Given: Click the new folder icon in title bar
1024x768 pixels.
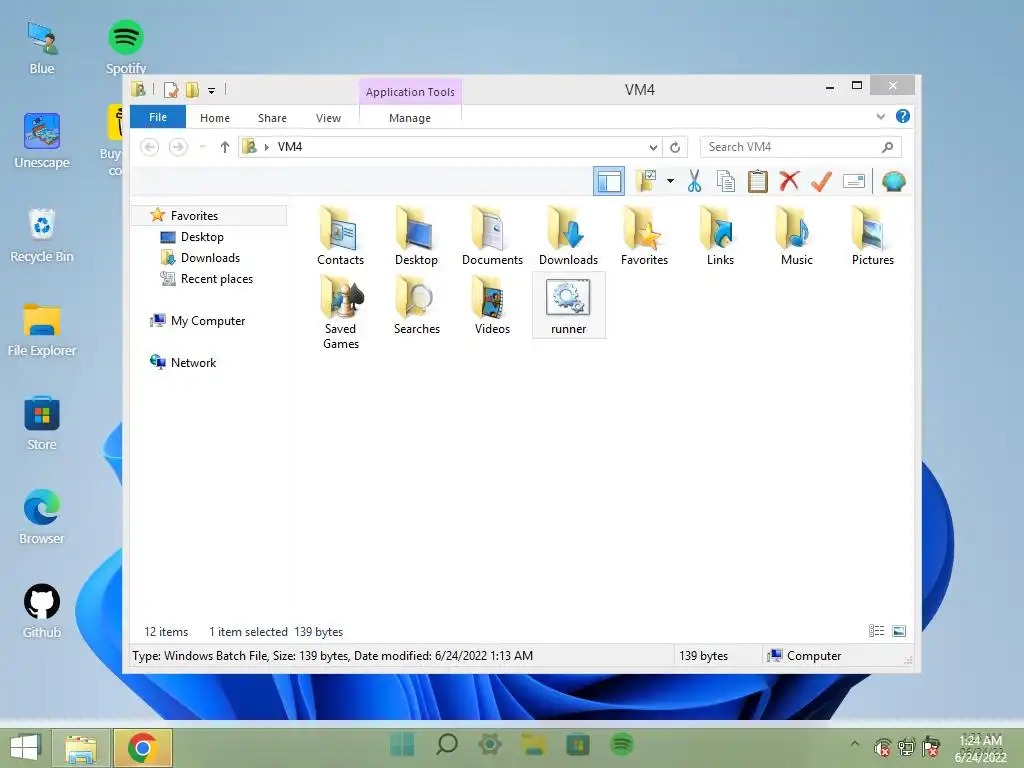Looking at the screenshot, I should pyautogui.click(x=192, y=89).
